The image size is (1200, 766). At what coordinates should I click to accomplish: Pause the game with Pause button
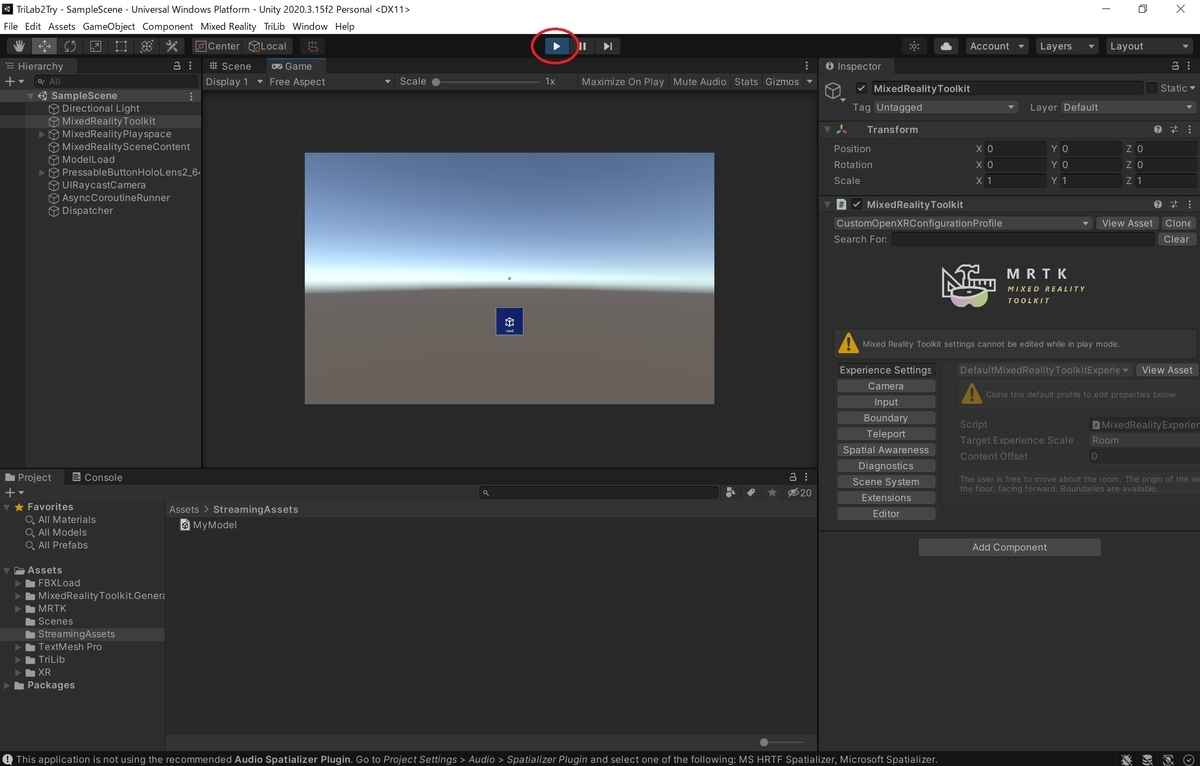point(582,46)
